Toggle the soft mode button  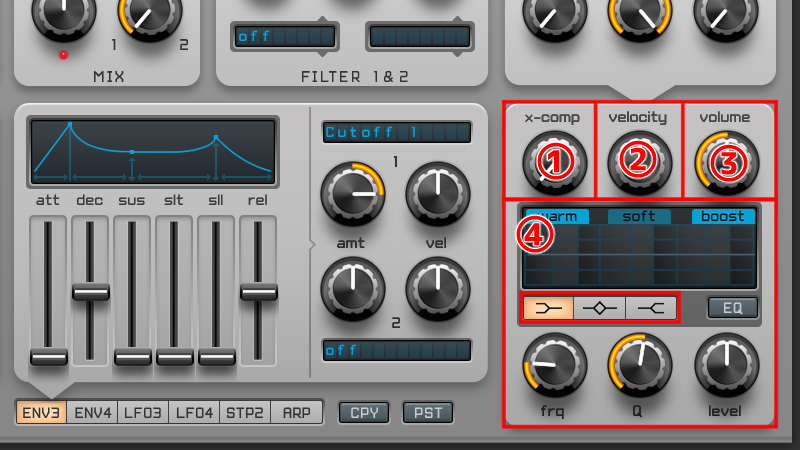pyautogui.click(x=639, y=216)
